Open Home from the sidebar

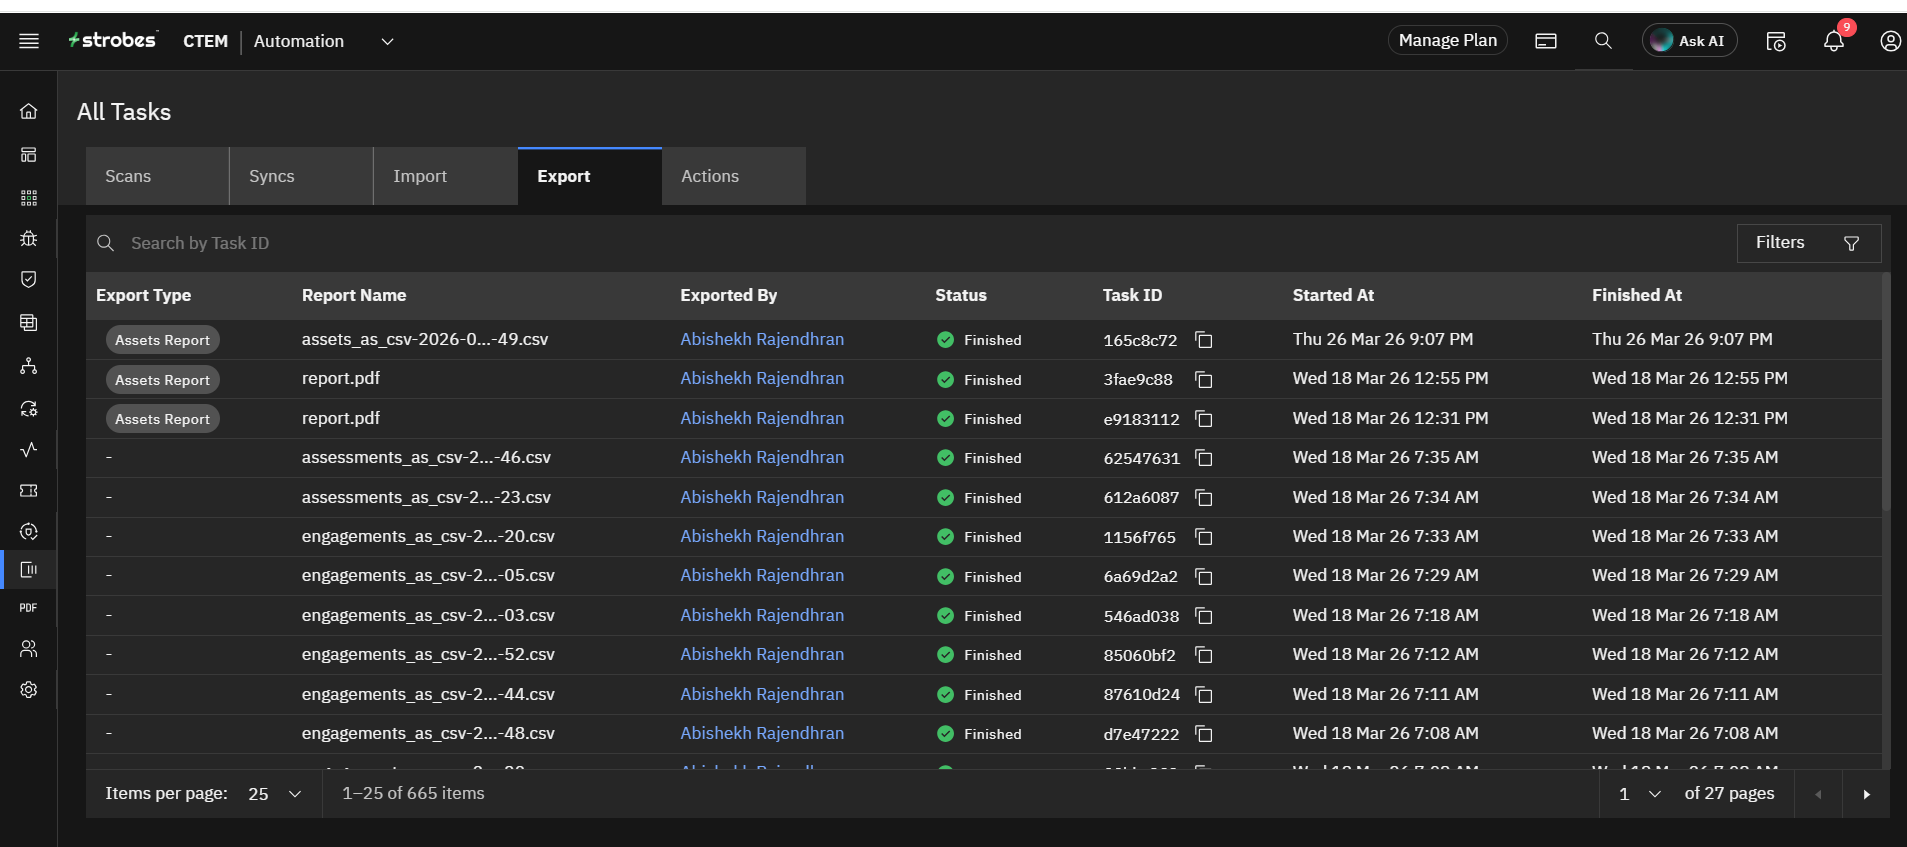coord(29,111)
